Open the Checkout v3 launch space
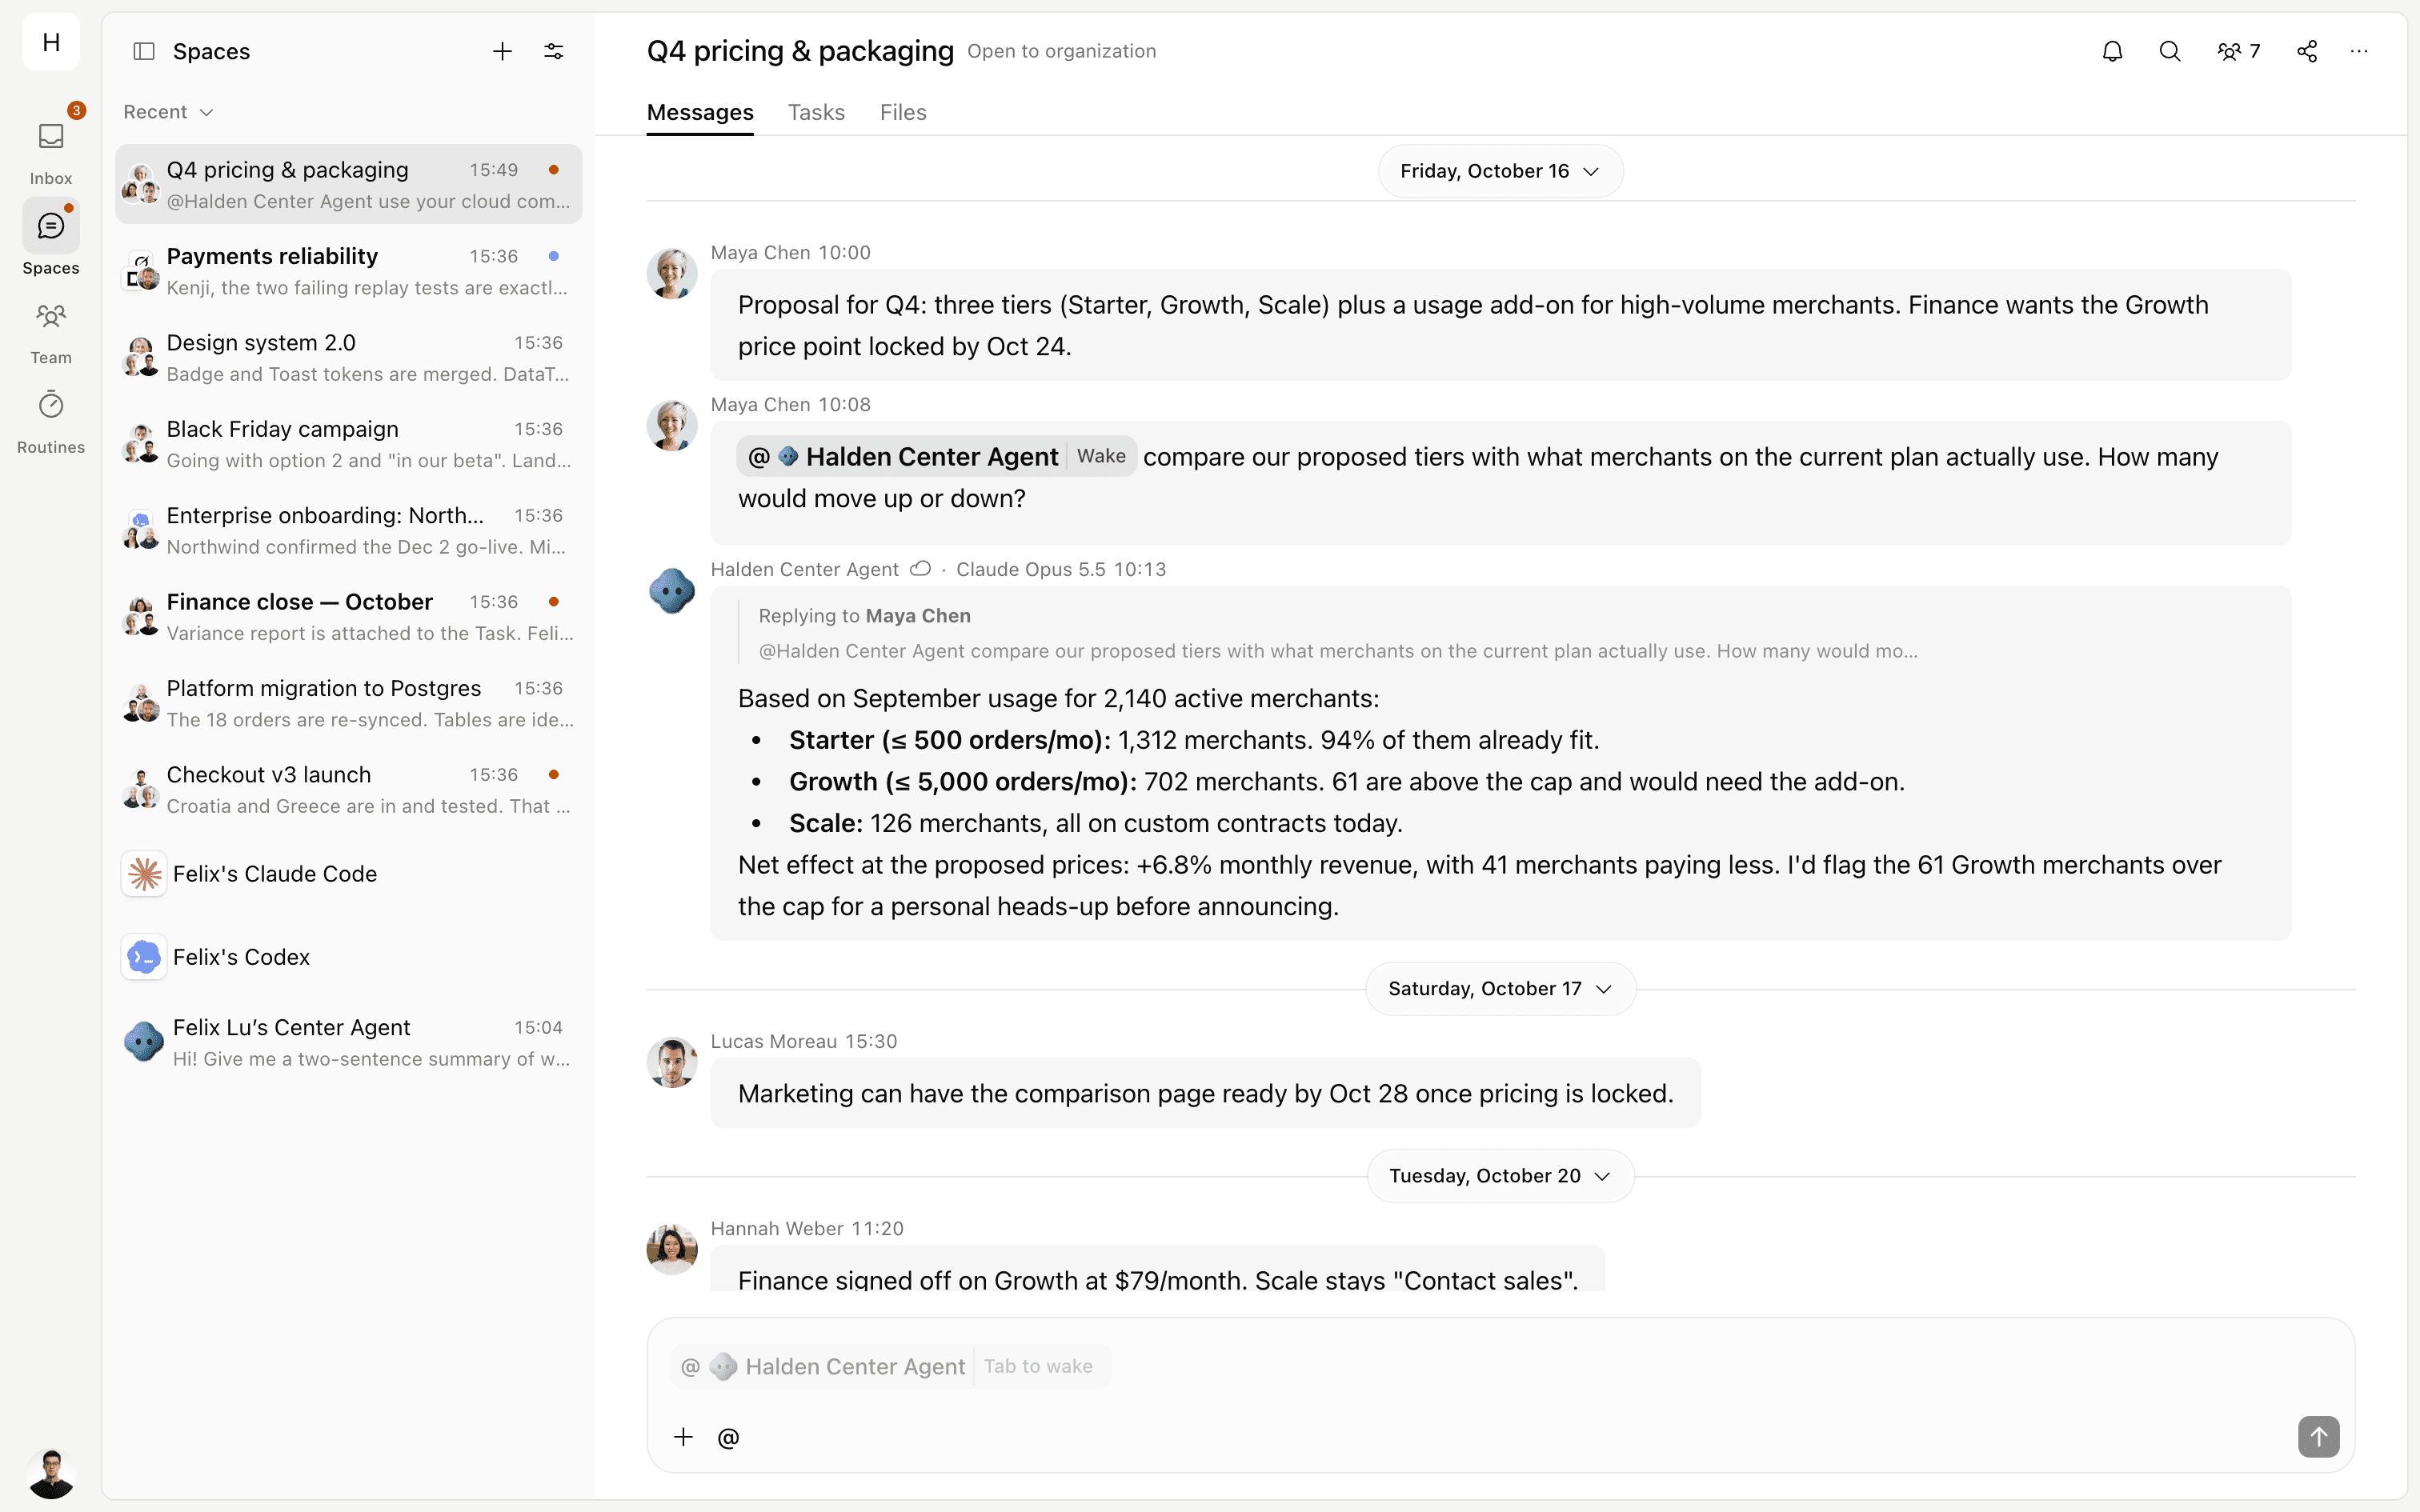This screenshot has width=2420, height=1512. [348, 790]
